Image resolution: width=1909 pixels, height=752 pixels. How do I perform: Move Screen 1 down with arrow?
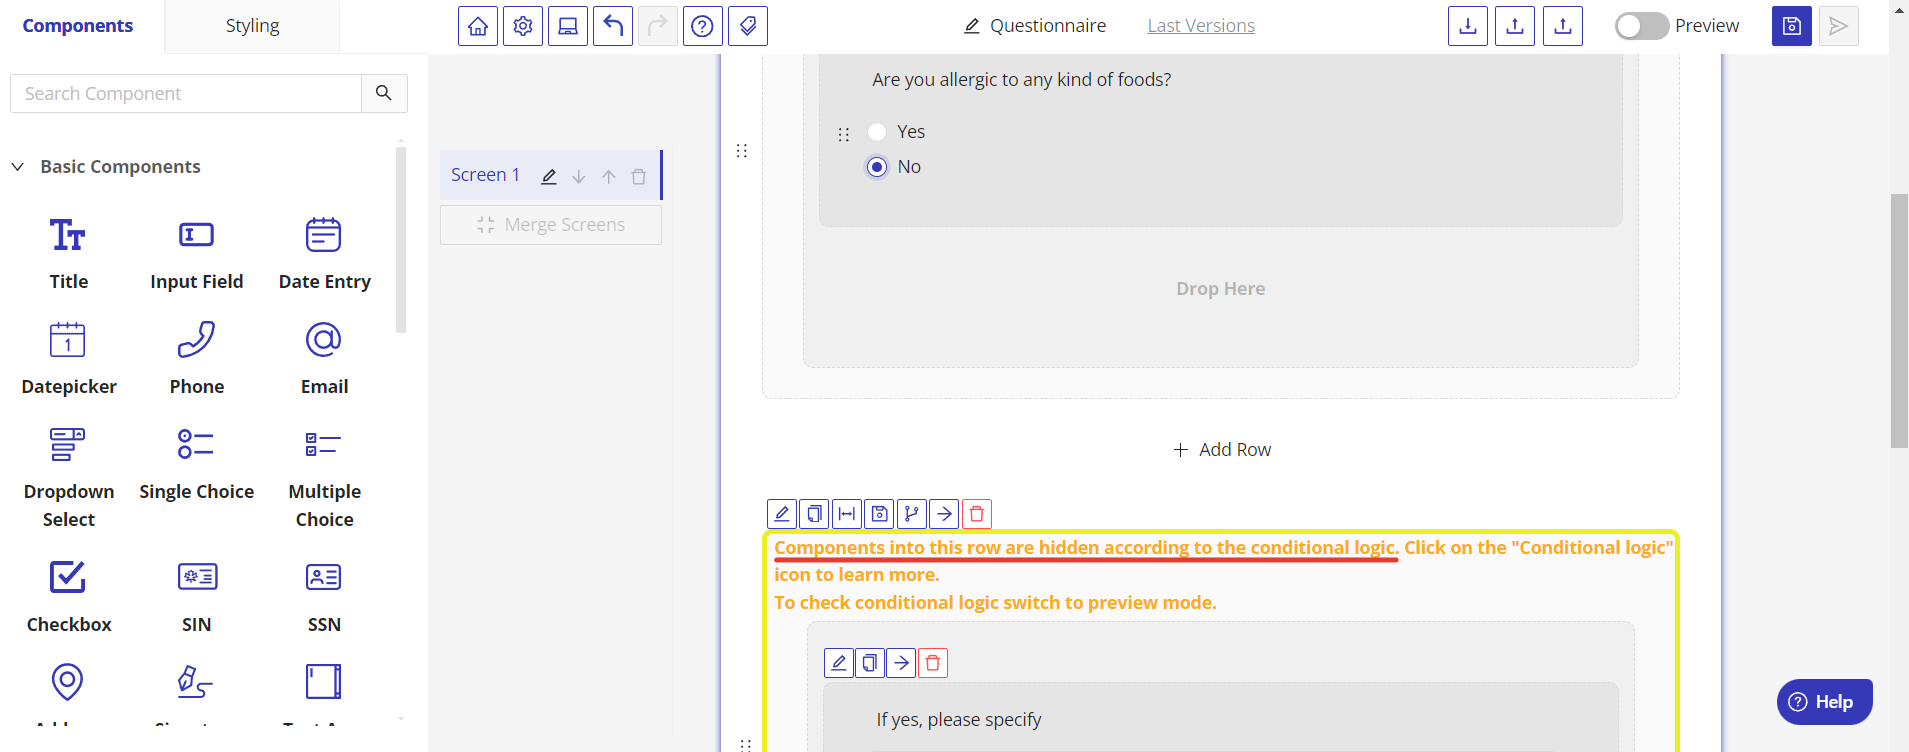click(579, 177)
